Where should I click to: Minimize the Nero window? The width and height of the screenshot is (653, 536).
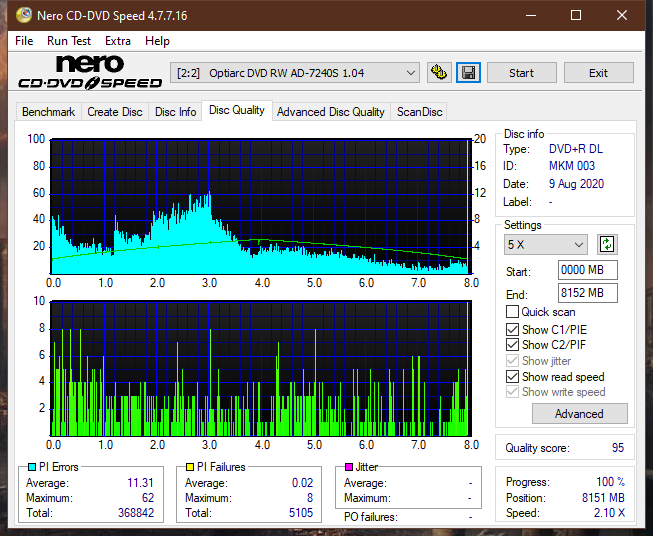point(531,15)
